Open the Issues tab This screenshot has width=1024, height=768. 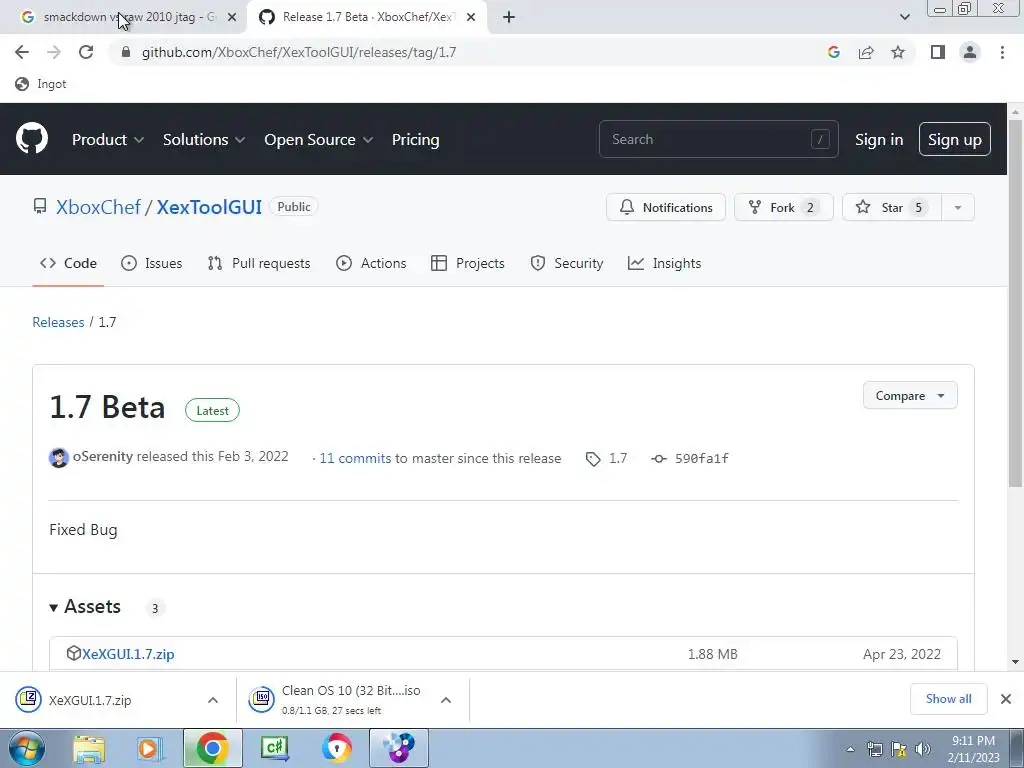(152, 263)
